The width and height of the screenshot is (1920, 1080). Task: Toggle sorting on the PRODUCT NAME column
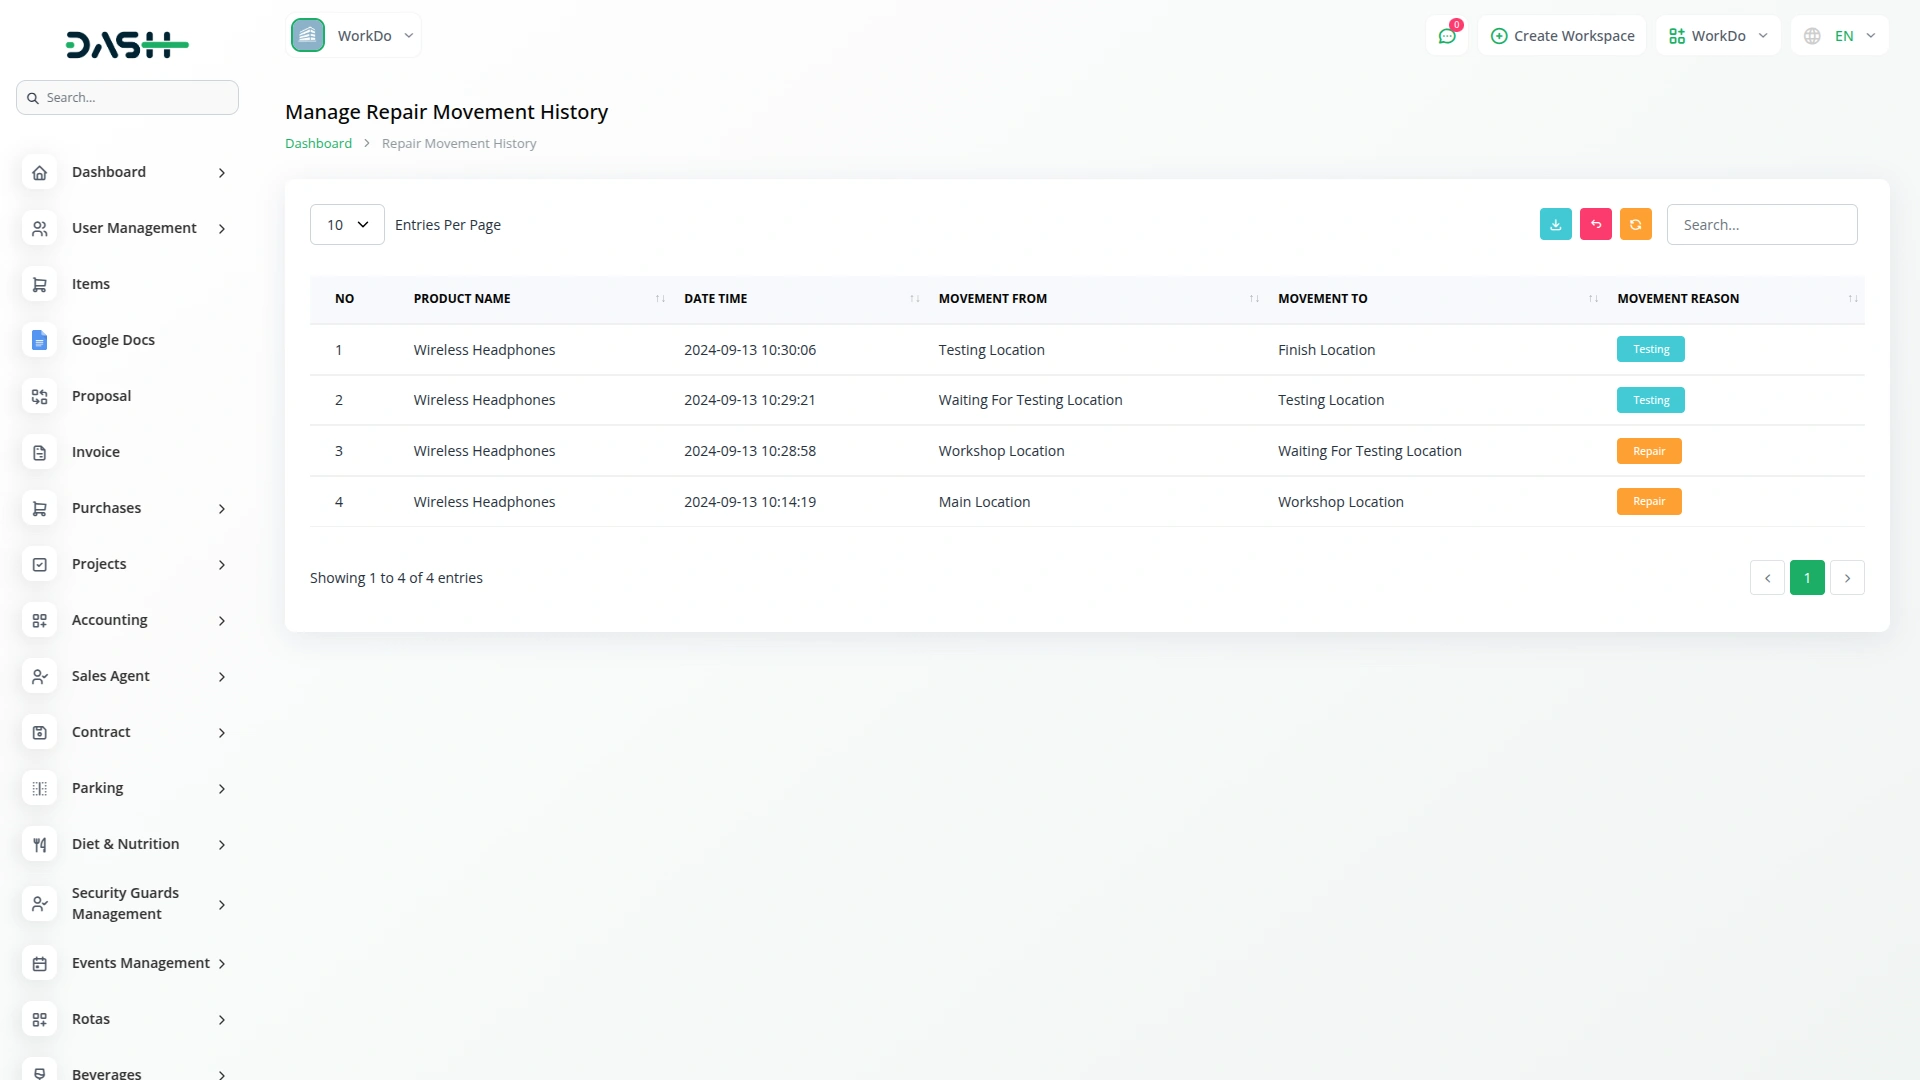[x=659, y=298]
